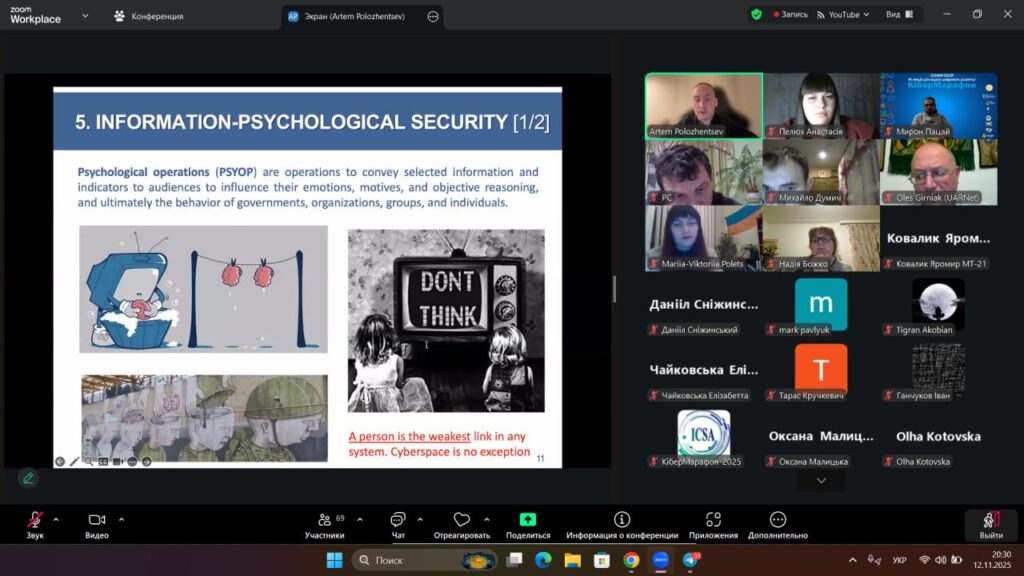The width and height of the screenshot is (1024, 576).
Task: Expand video options arrow next to Видео
Action: tap(121, 520)
